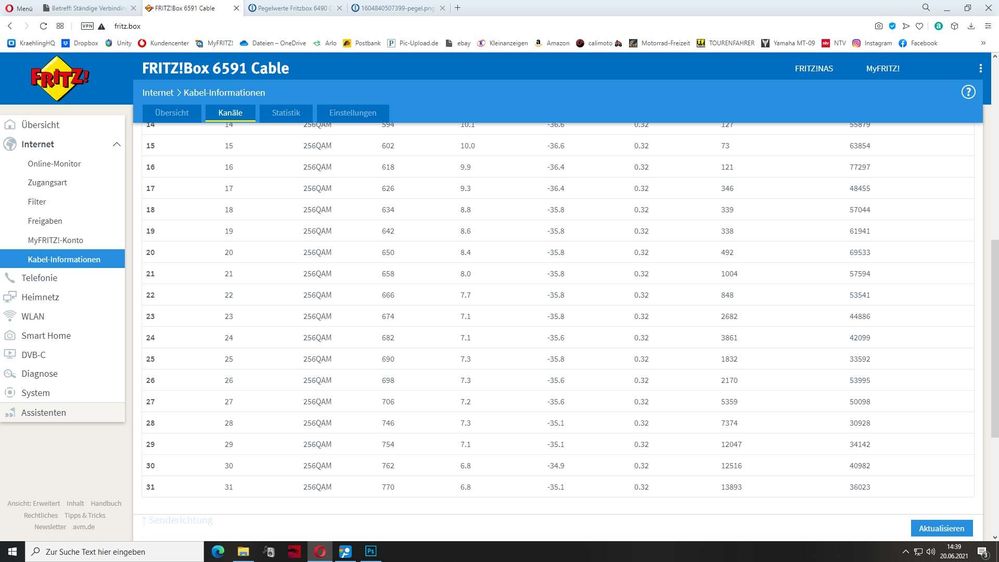Click the browser reload icon

pos(43,26)
